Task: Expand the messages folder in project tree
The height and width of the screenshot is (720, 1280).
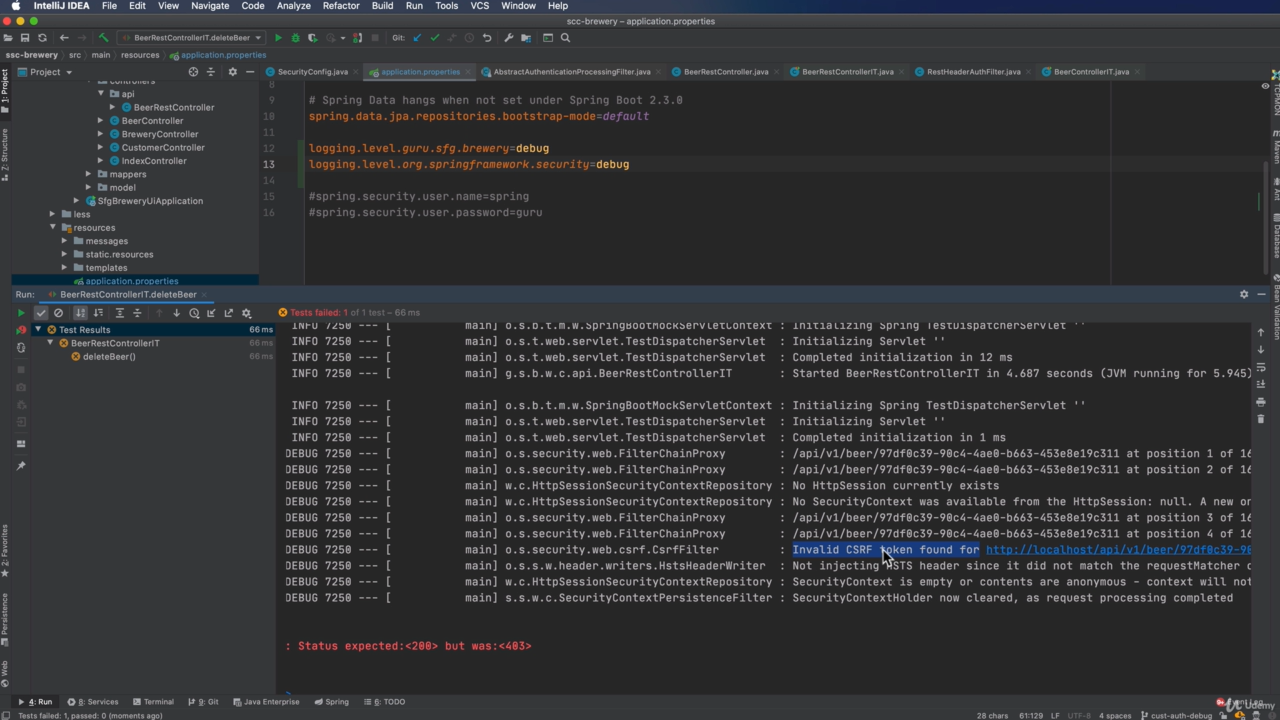Action: click(65, 241)
